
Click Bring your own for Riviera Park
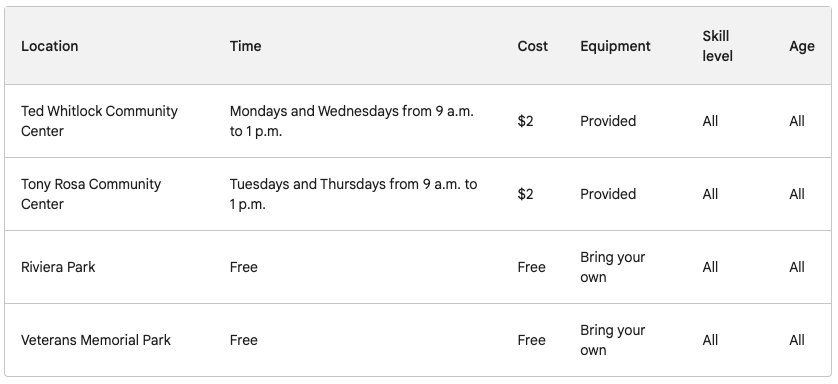pos(612,267)
